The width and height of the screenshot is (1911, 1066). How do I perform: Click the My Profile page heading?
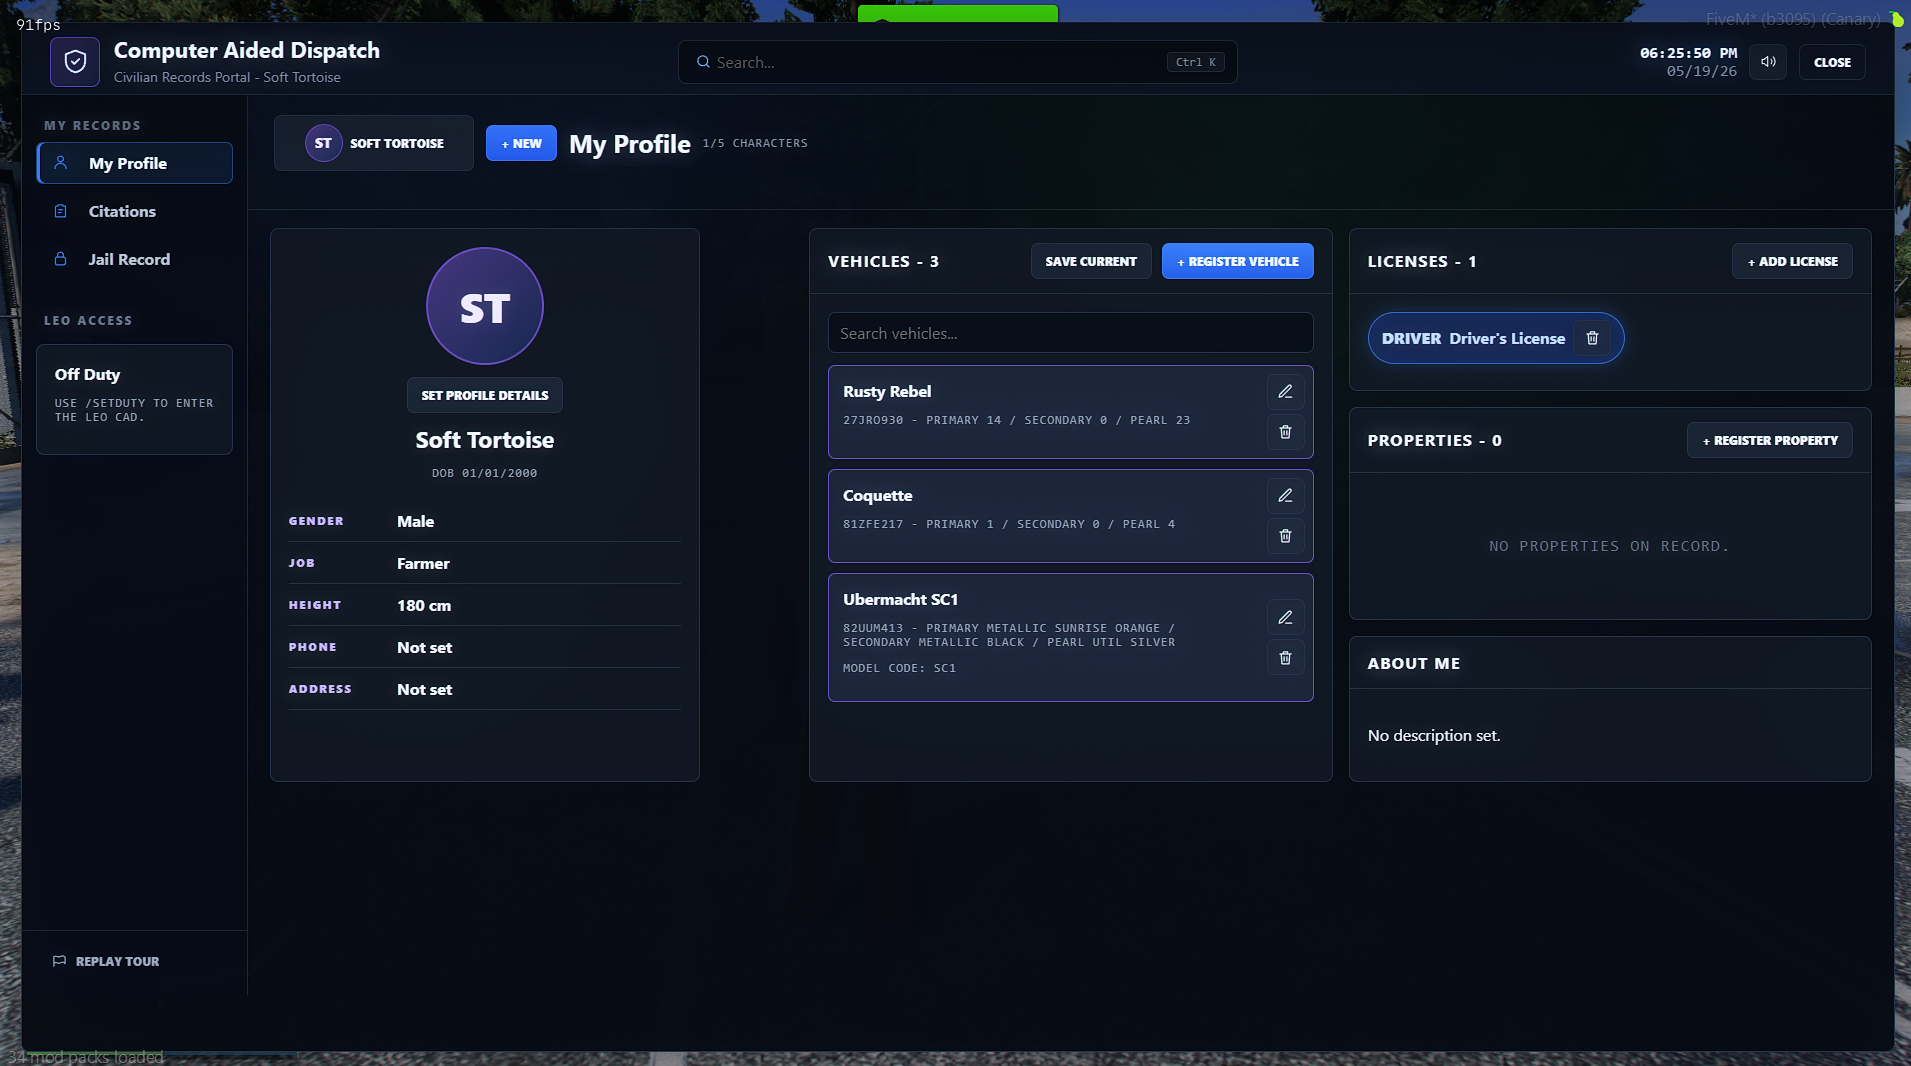pyautogui.click(x=630, y=144)
